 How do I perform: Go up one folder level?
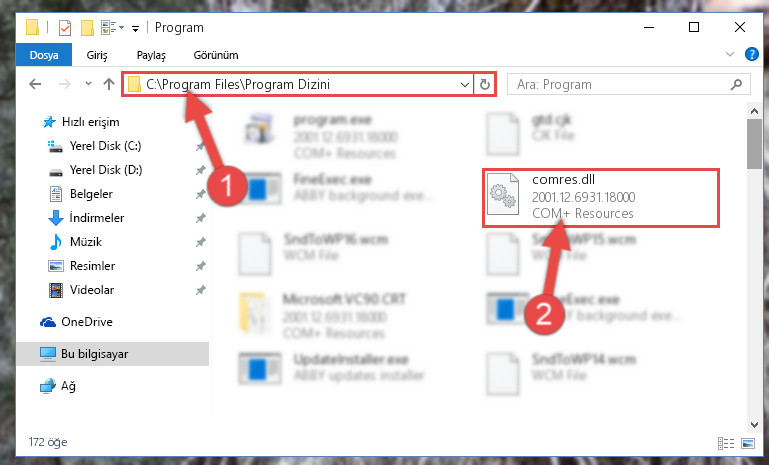point(108,84)
